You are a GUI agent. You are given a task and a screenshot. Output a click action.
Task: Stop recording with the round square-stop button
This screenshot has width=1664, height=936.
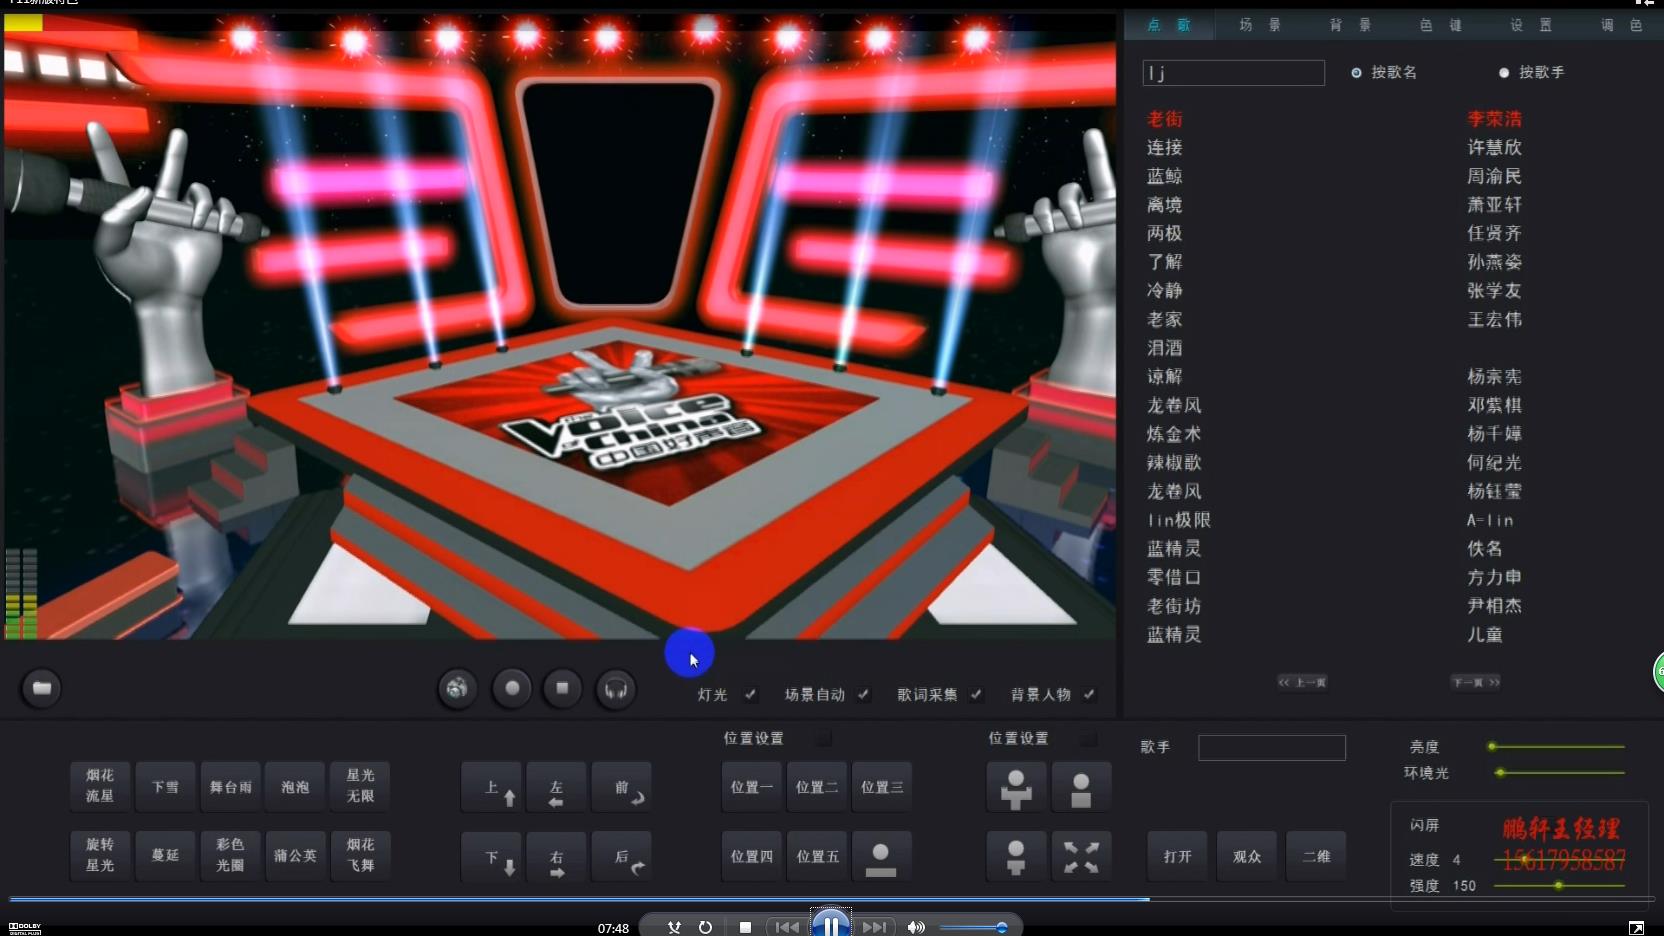(x=563, y=688)
